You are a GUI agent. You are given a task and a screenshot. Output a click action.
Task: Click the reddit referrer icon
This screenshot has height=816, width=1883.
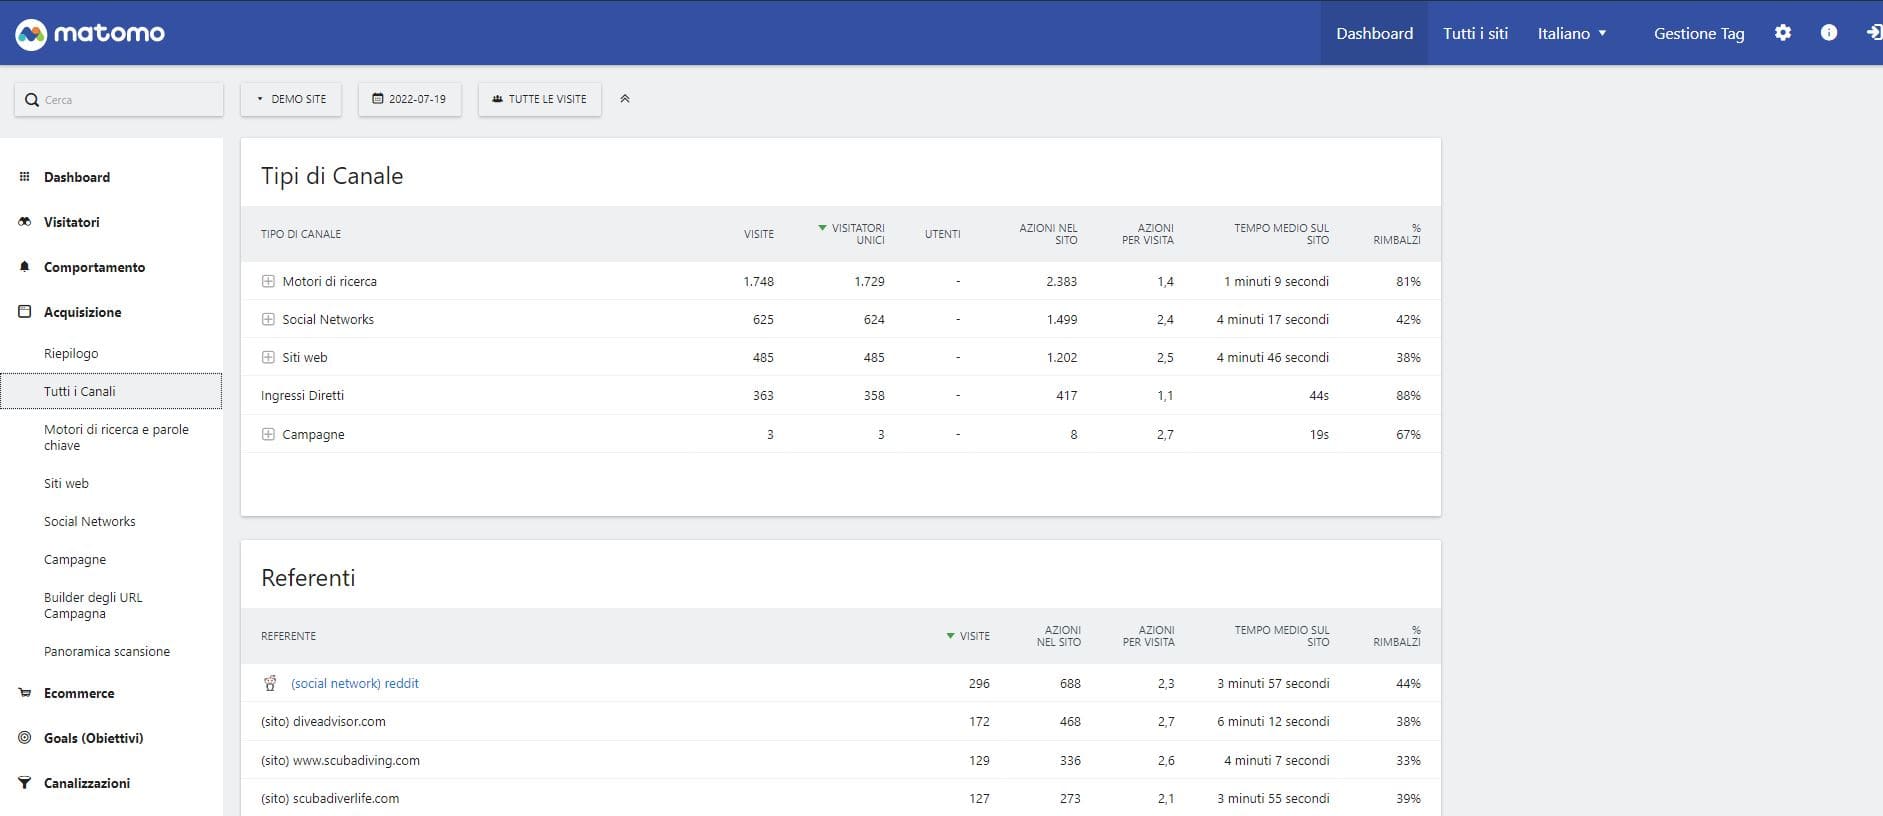click(x=270, y=684)
